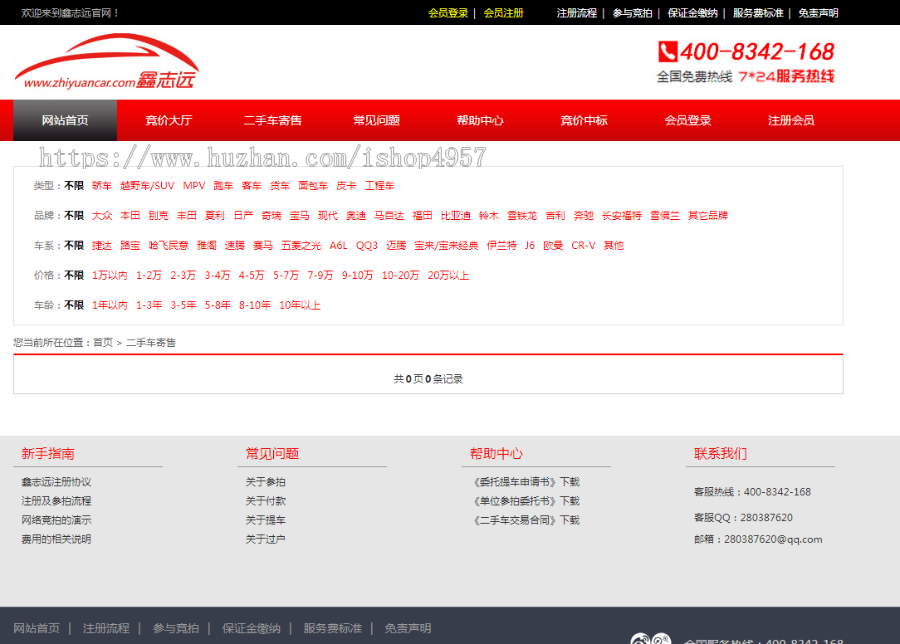Viewport: 900px width, 644px height.
Task: Filter price by 20万以上
Action: (x=448, y=276)
